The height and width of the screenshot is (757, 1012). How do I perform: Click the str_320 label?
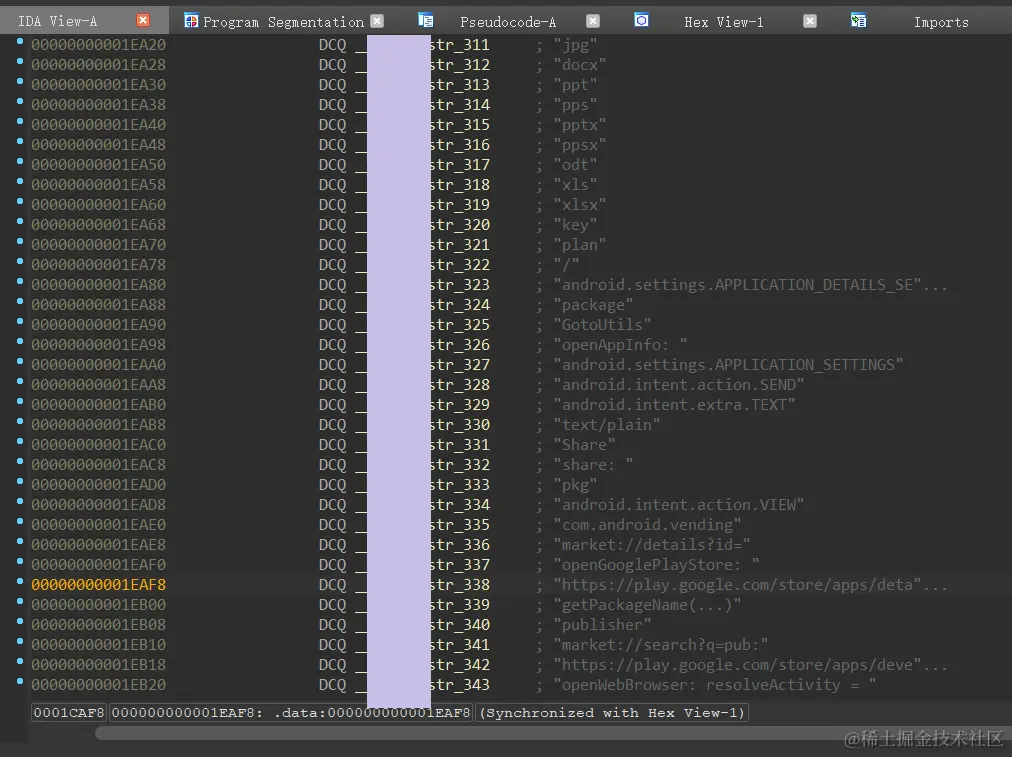[460, 225]
